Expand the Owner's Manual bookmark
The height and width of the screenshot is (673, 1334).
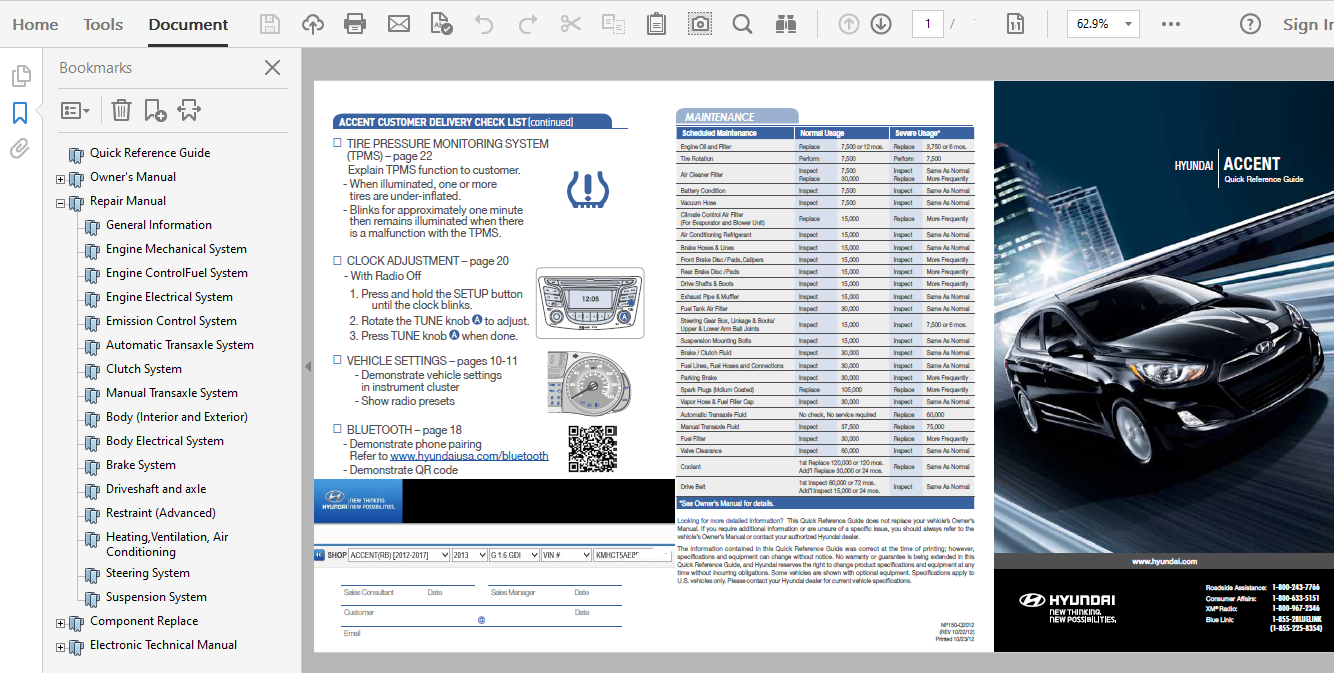[x=60, y=179]
